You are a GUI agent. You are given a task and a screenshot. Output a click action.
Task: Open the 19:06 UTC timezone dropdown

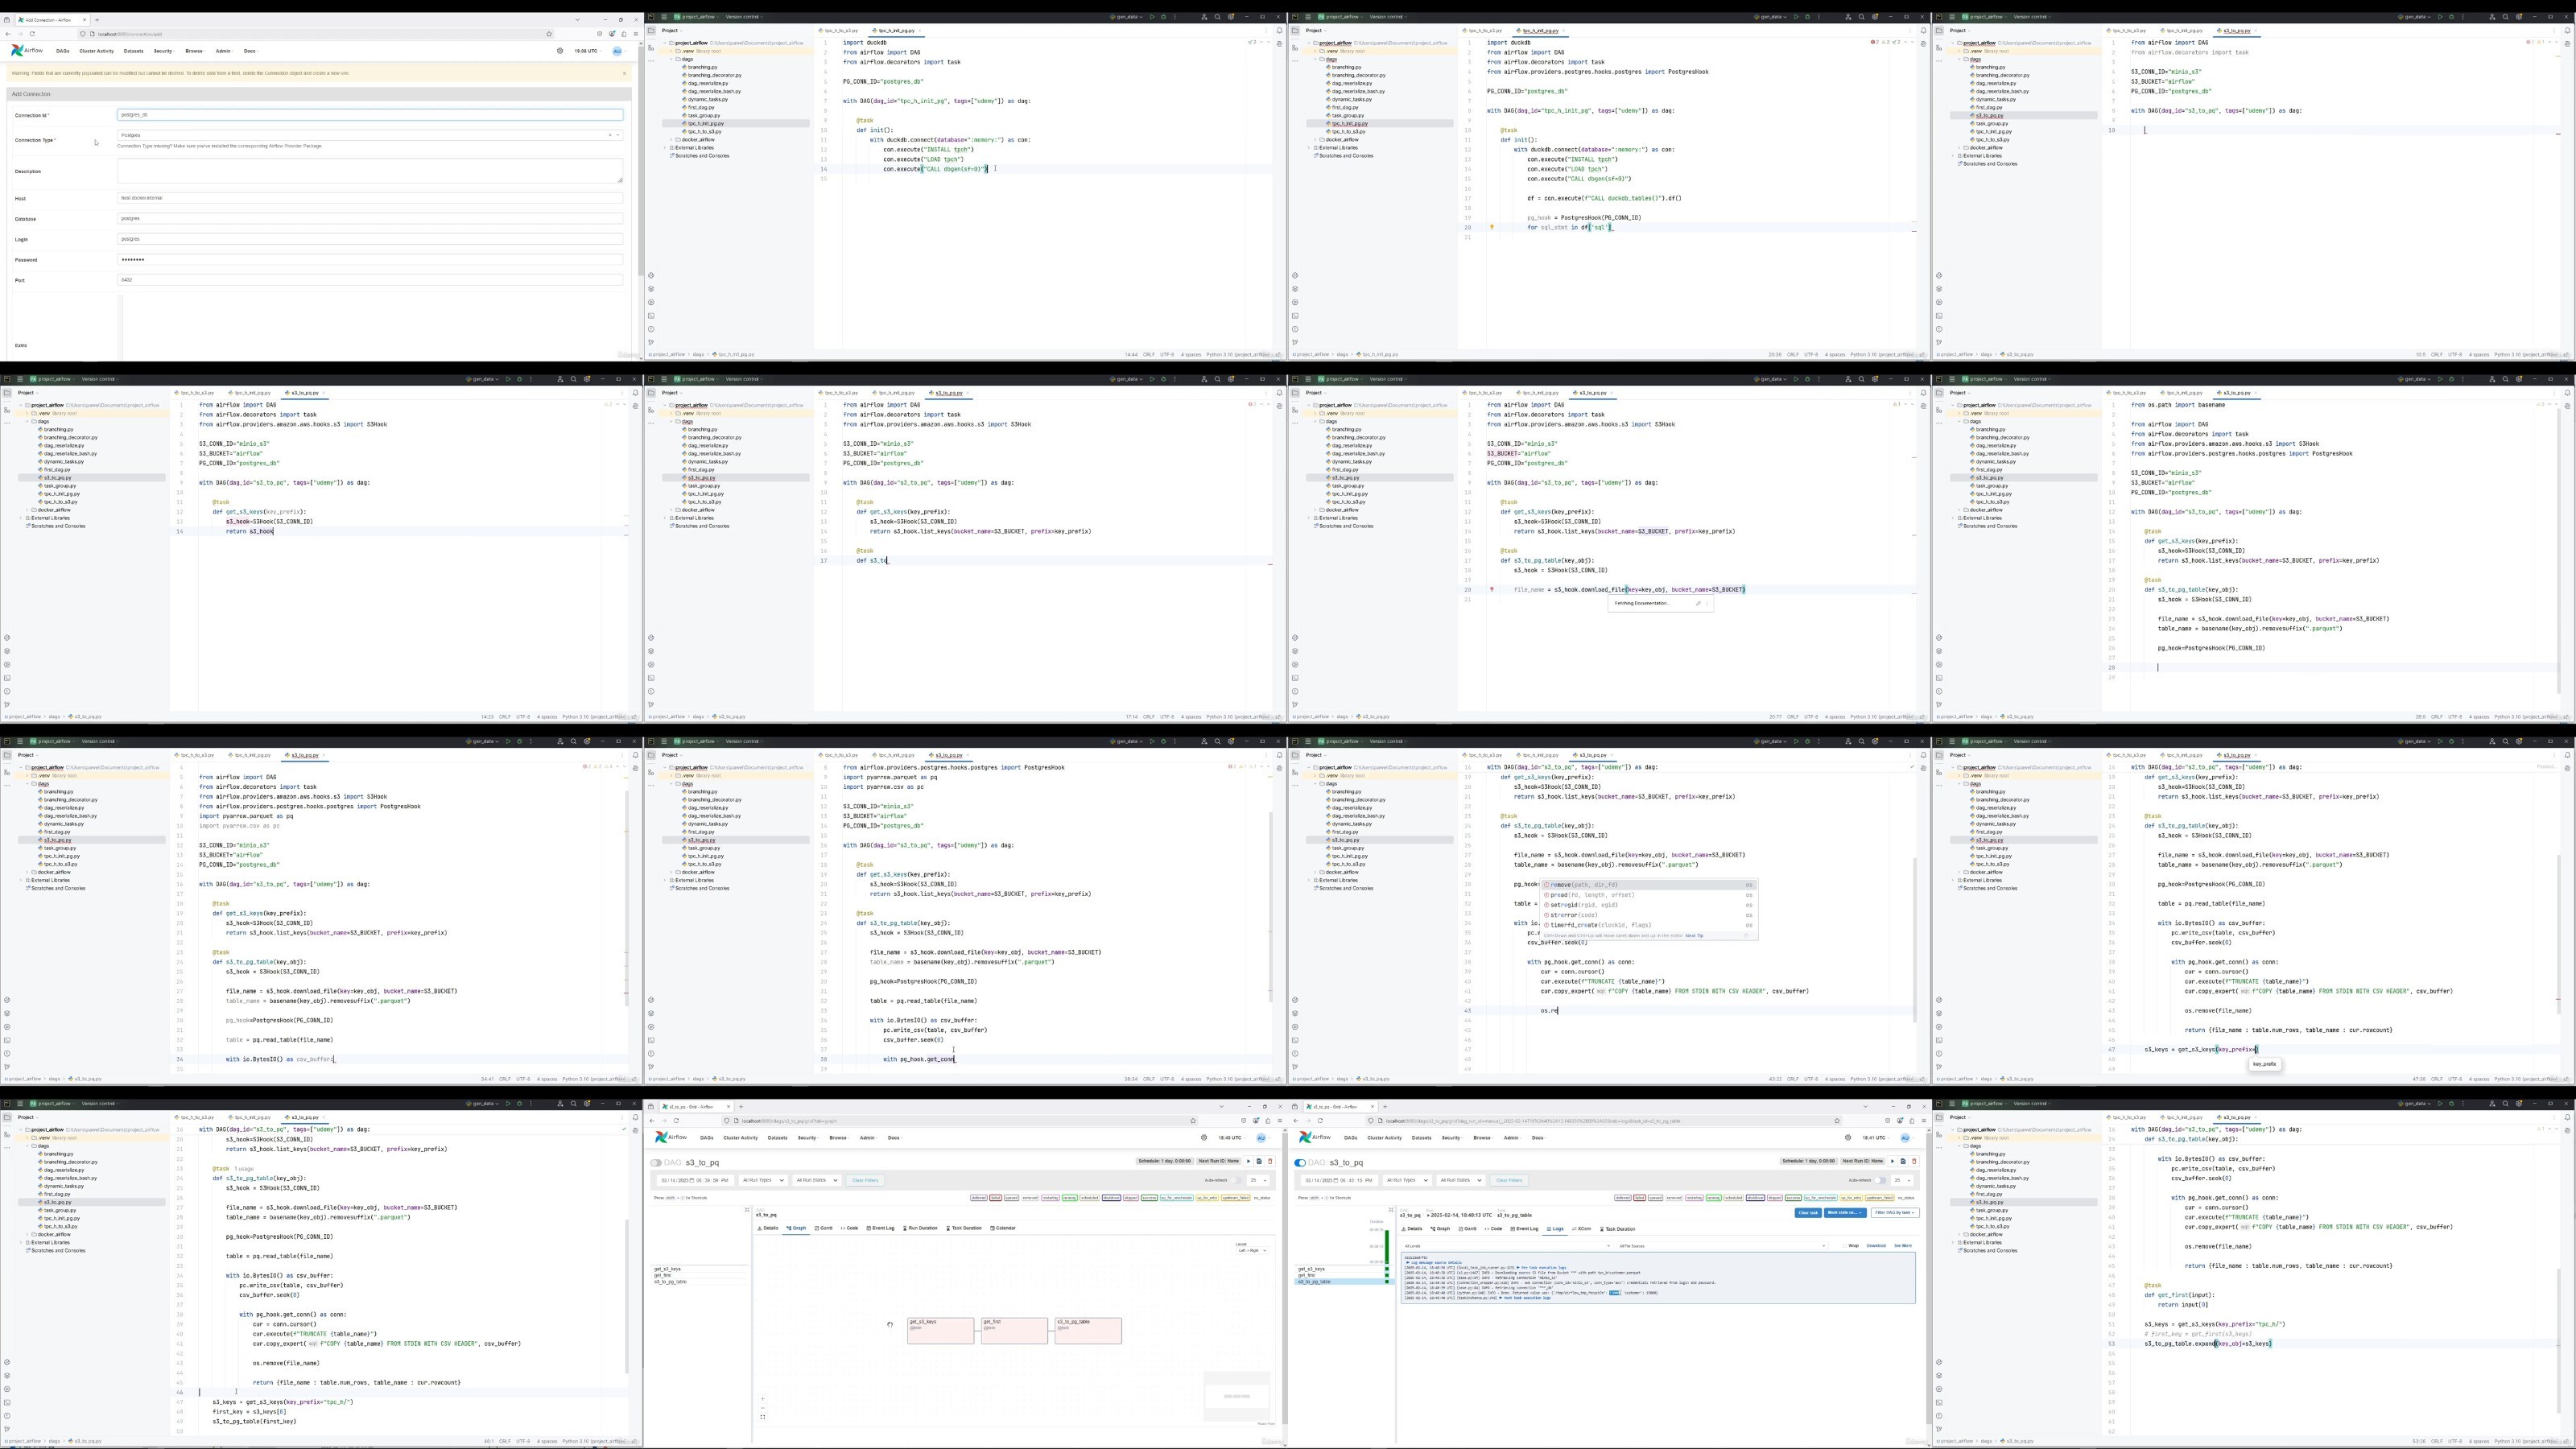coord(588,51)
